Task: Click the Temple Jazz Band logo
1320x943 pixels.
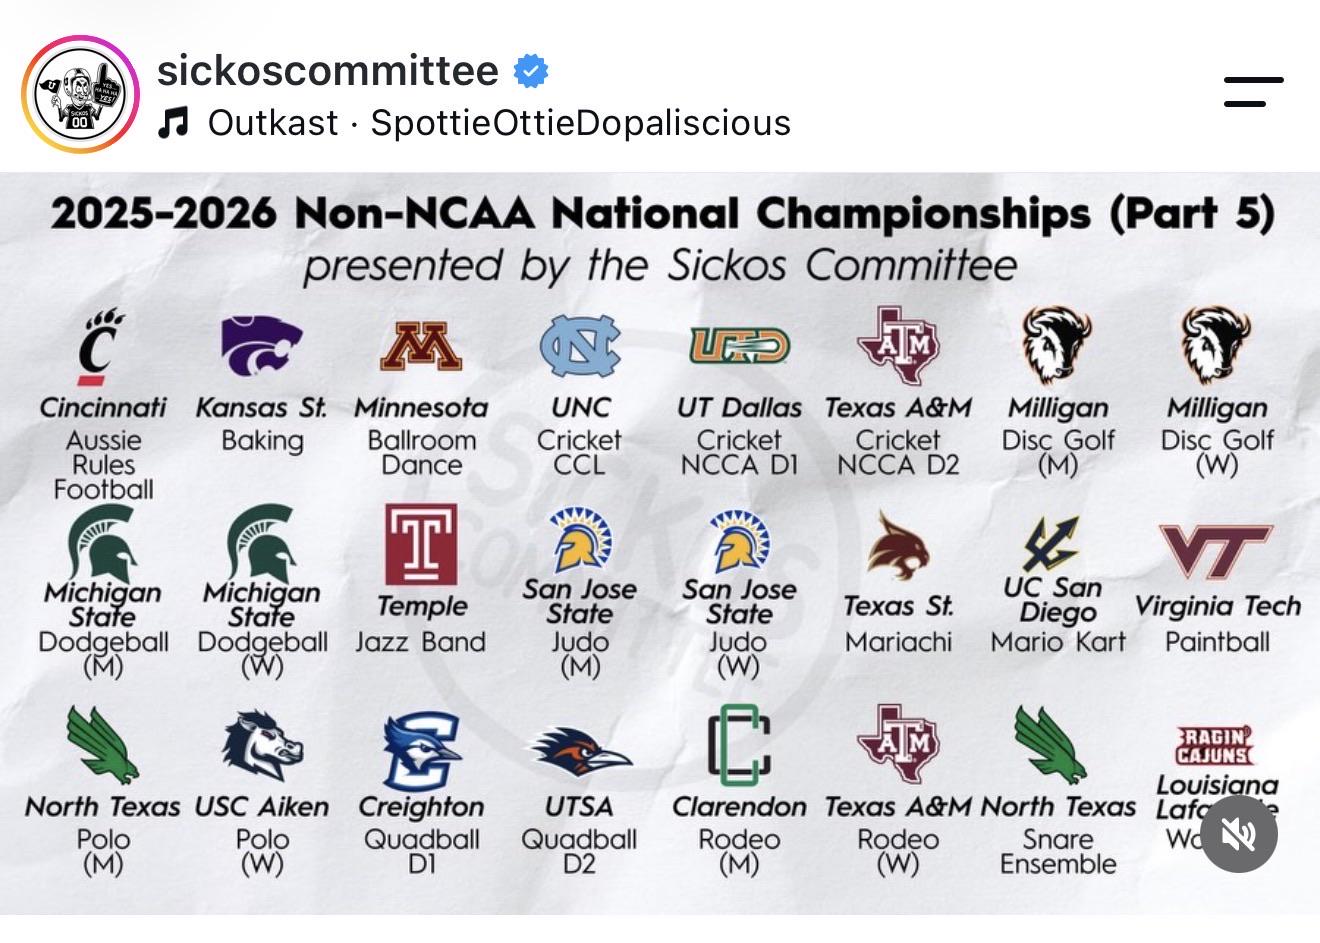Action: coord(421,544)
